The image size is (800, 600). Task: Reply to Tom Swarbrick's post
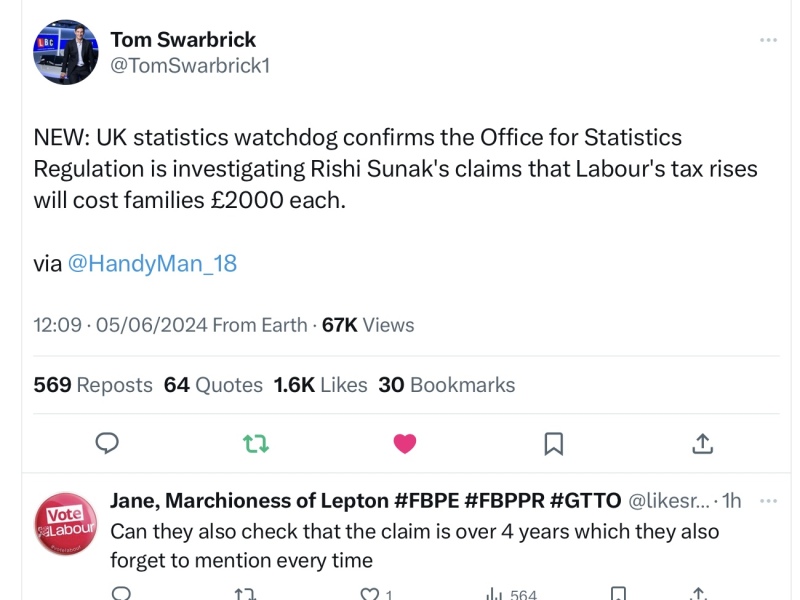coord(107,443)
